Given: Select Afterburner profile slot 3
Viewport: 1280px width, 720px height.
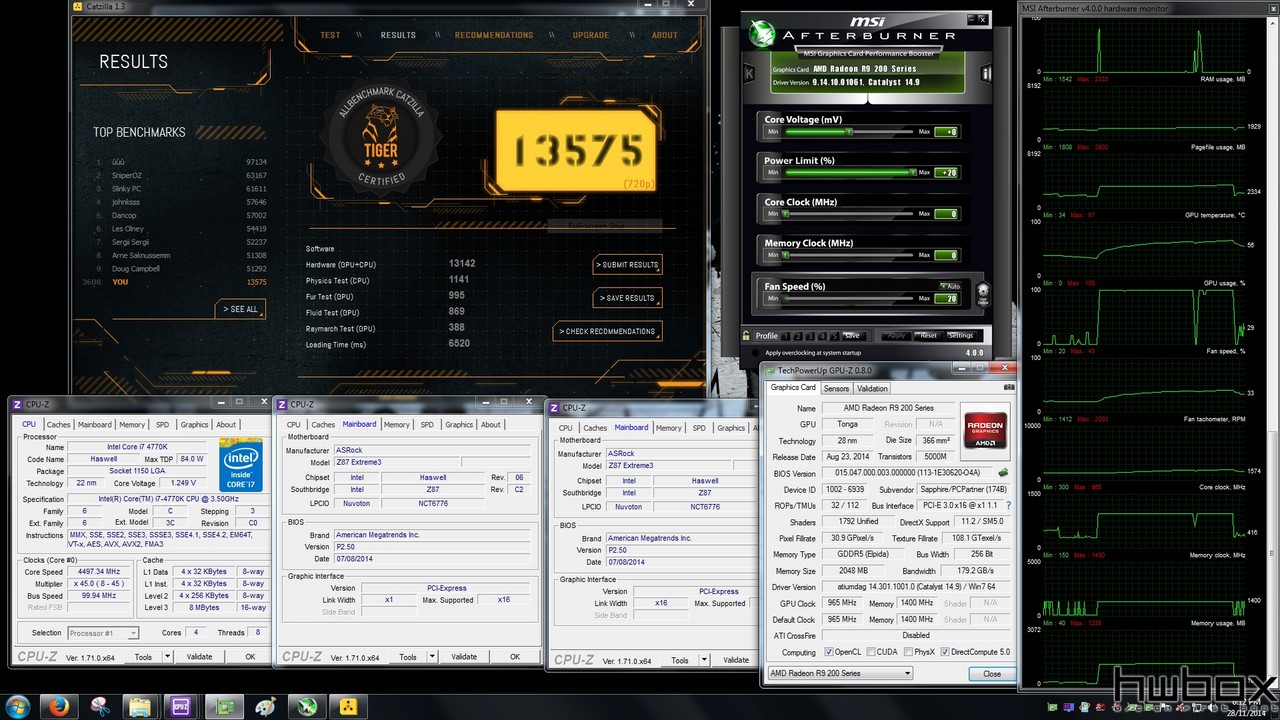Looking at the screenshot, I should point(809,336).
